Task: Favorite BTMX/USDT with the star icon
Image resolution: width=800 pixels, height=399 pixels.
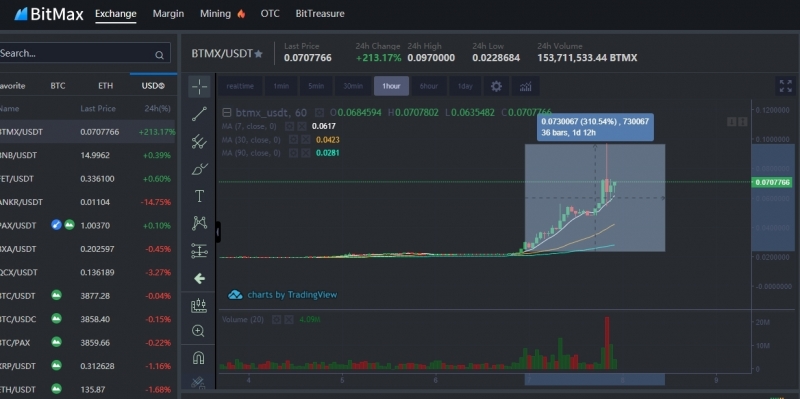Action: pyautogui.click(x=259, y=54)
